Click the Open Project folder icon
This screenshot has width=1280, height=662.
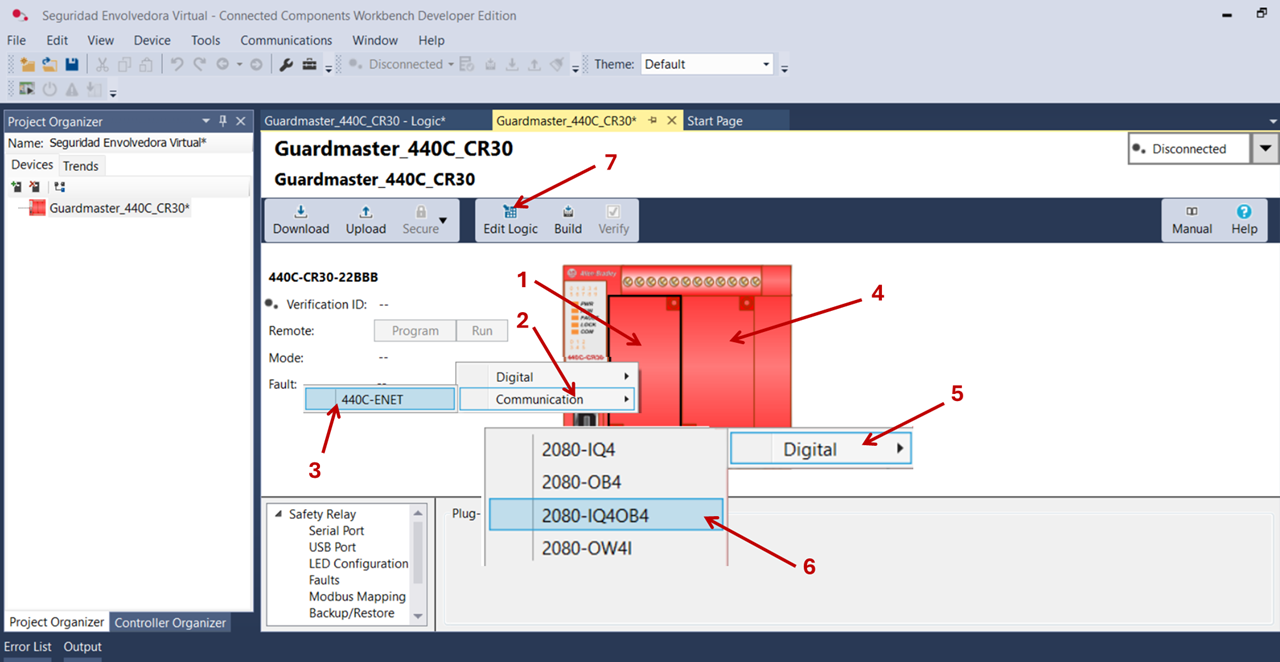coord(49,64)
